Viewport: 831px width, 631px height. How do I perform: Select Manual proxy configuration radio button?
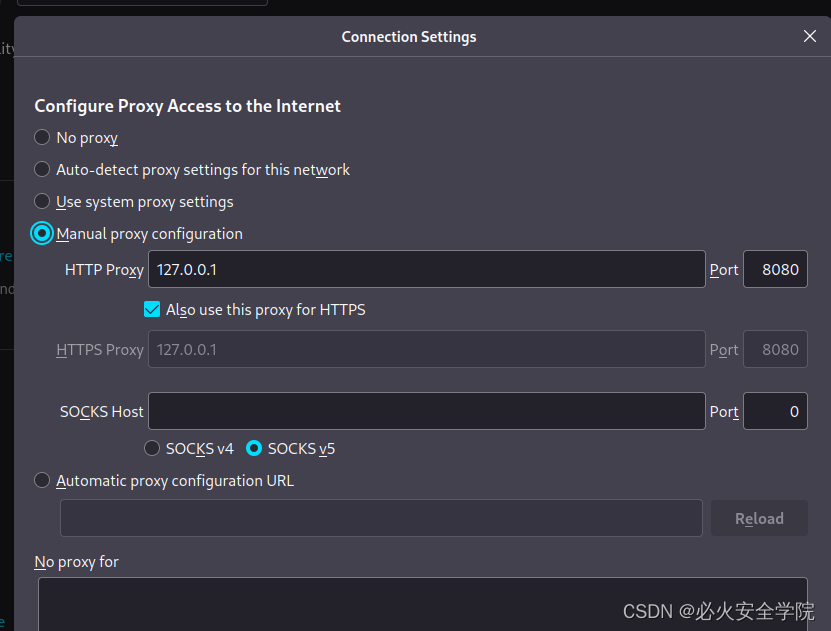(42, 234)
